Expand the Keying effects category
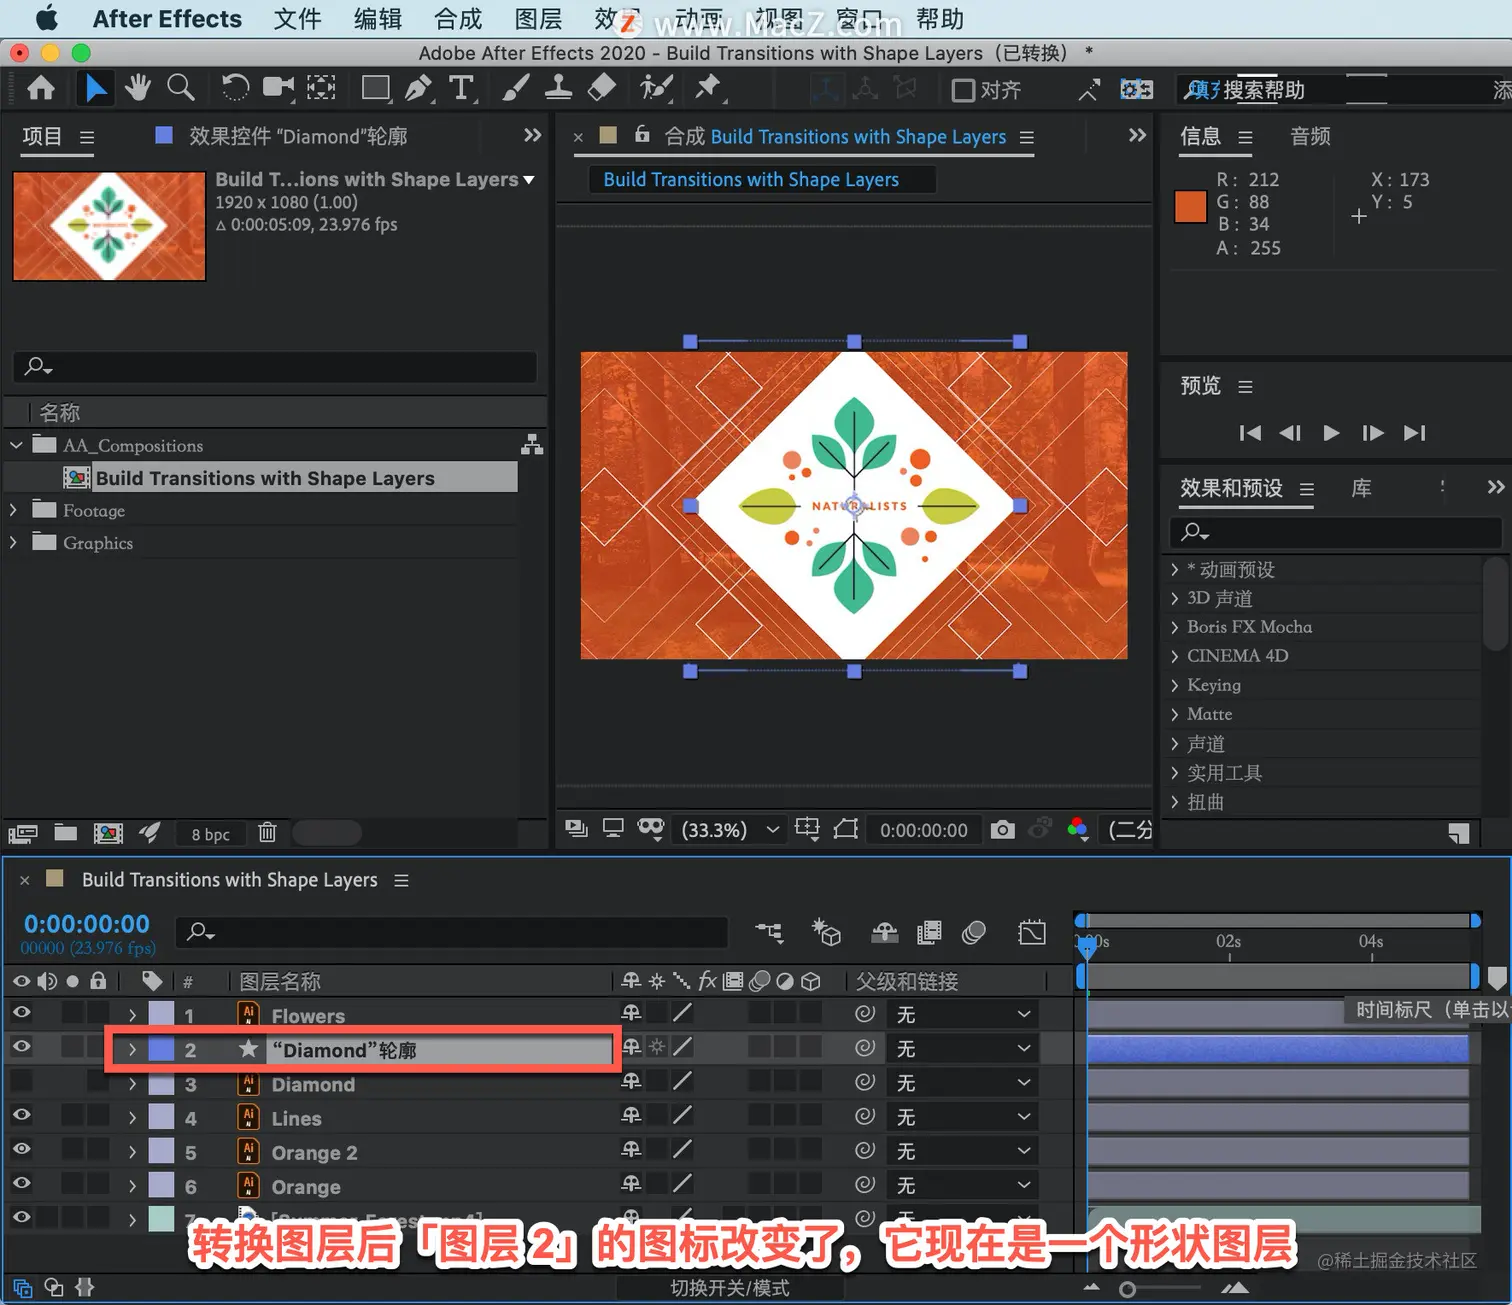This screenshot has height=1305, width=1512. [x=1175, y=685]
